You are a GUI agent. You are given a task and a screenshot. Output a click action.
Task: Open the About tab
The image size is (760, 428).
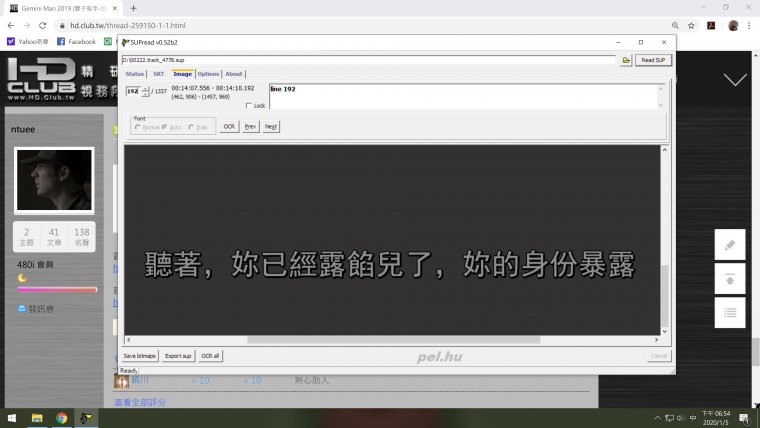click(234, 74)
